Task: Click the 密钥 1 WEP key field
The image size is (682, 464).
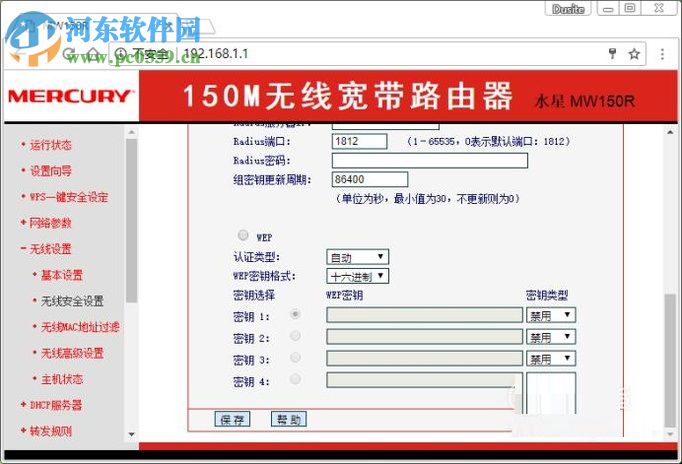Action: [x=425, y=315]
